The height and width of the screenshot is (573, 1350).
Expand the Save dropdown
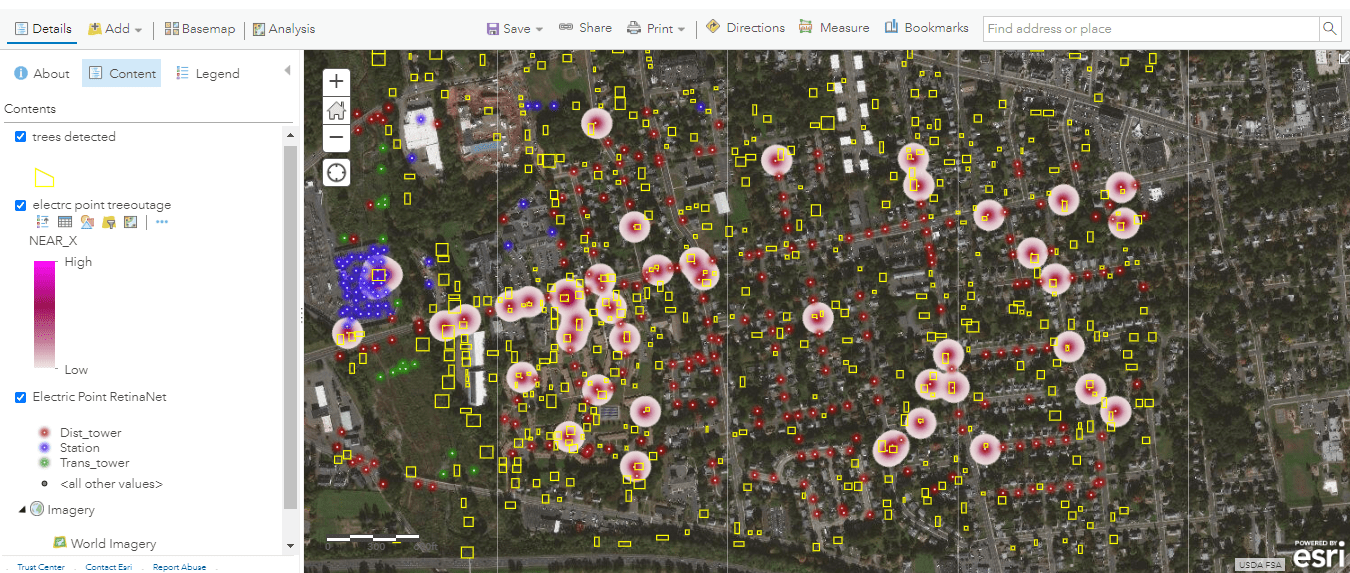[x=514, y=29]
